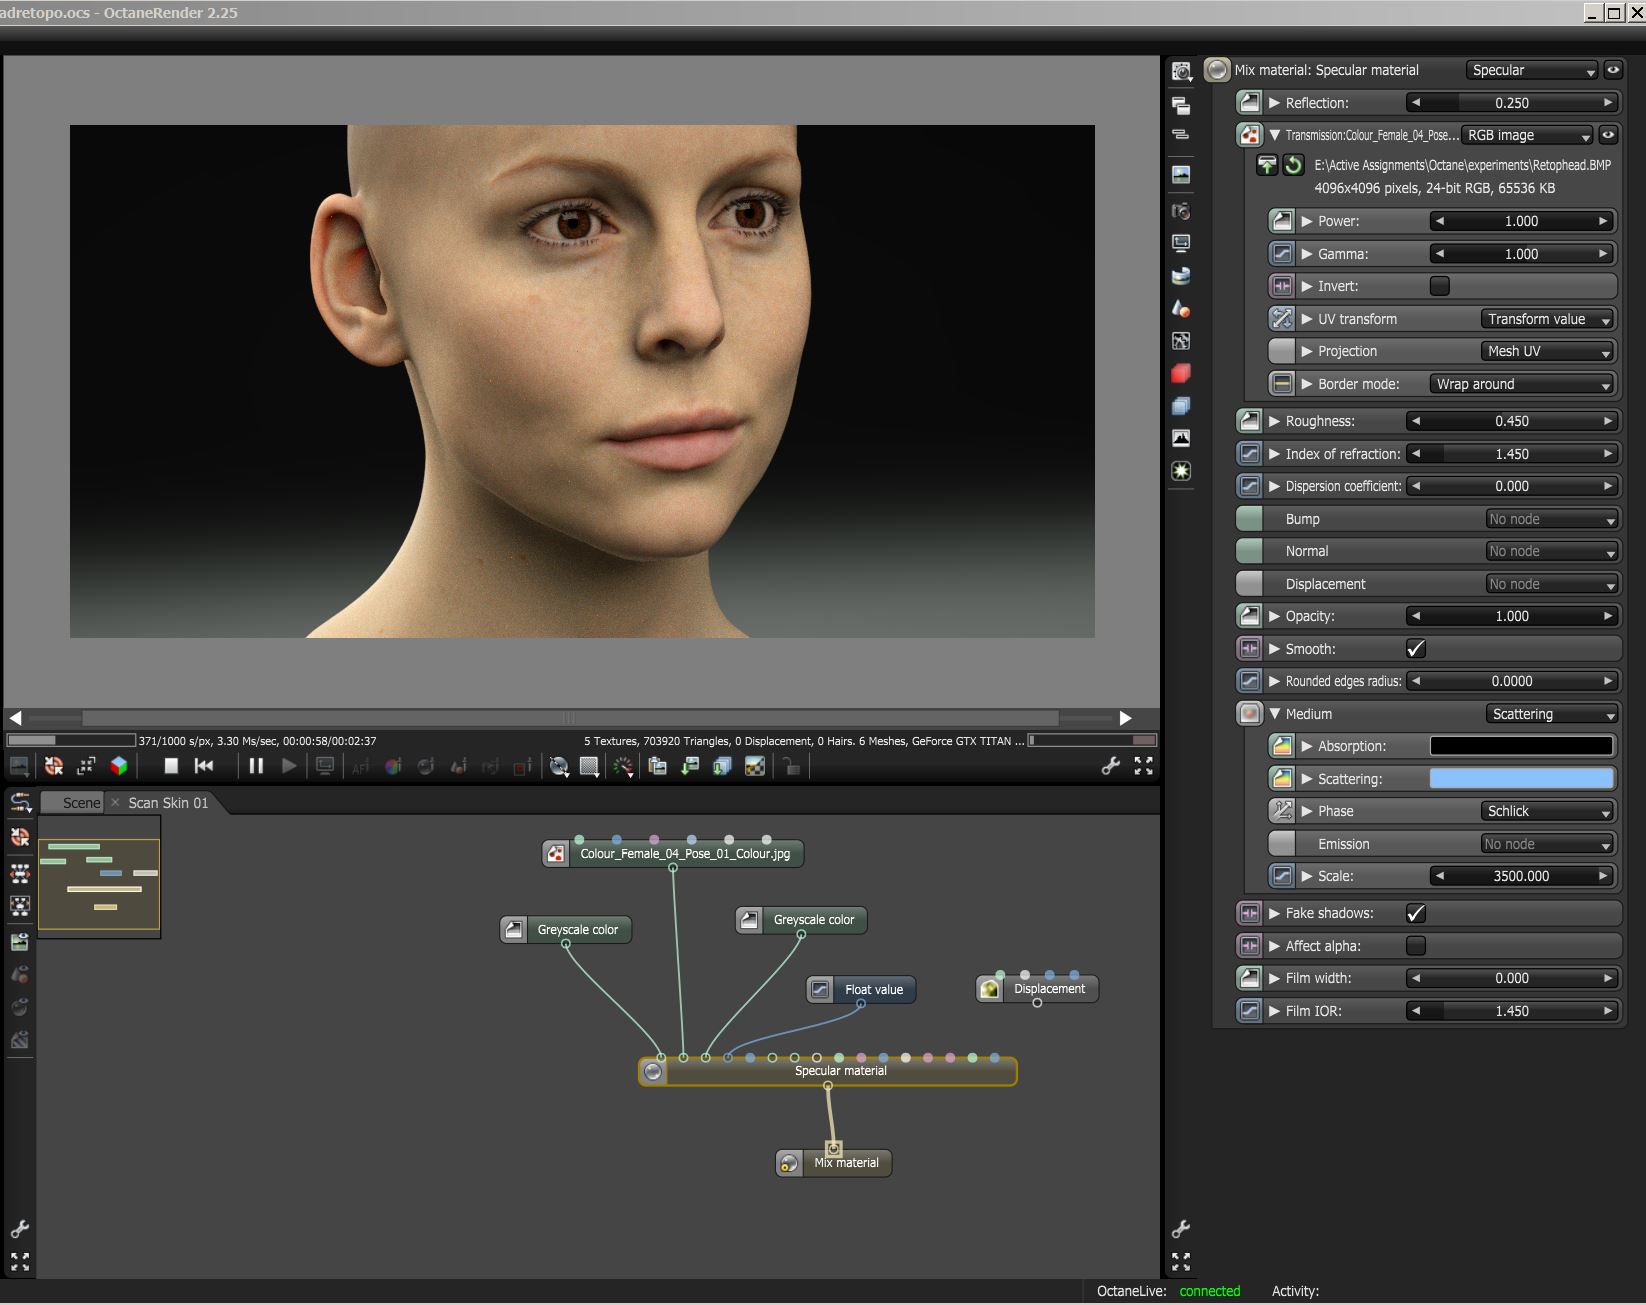Expand the Reflection parameter
Viewport: 1646px width, 1305px height.
click(x=1274, y=103)
